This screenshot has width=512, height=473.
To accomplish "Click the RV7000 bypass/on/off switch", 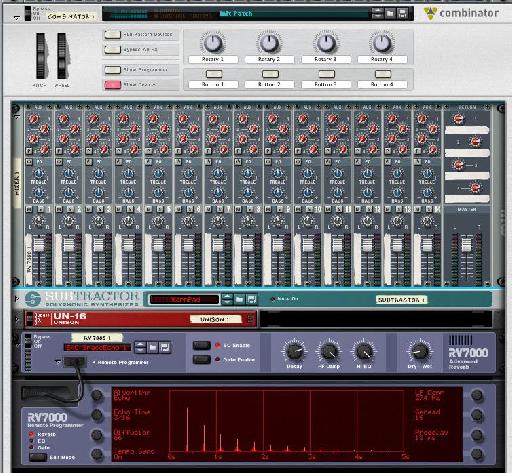I will click(28, 342).
